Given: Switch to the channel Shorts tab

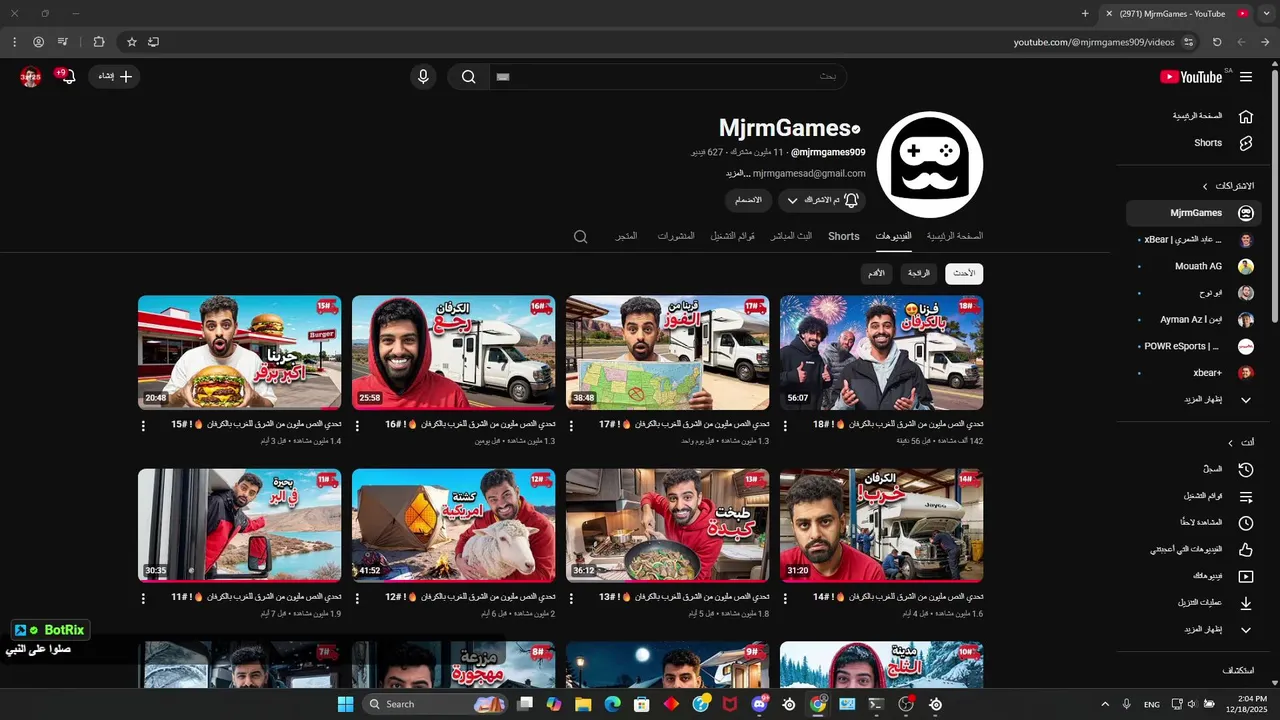Looking at the screenshot, I should [844, 237].
